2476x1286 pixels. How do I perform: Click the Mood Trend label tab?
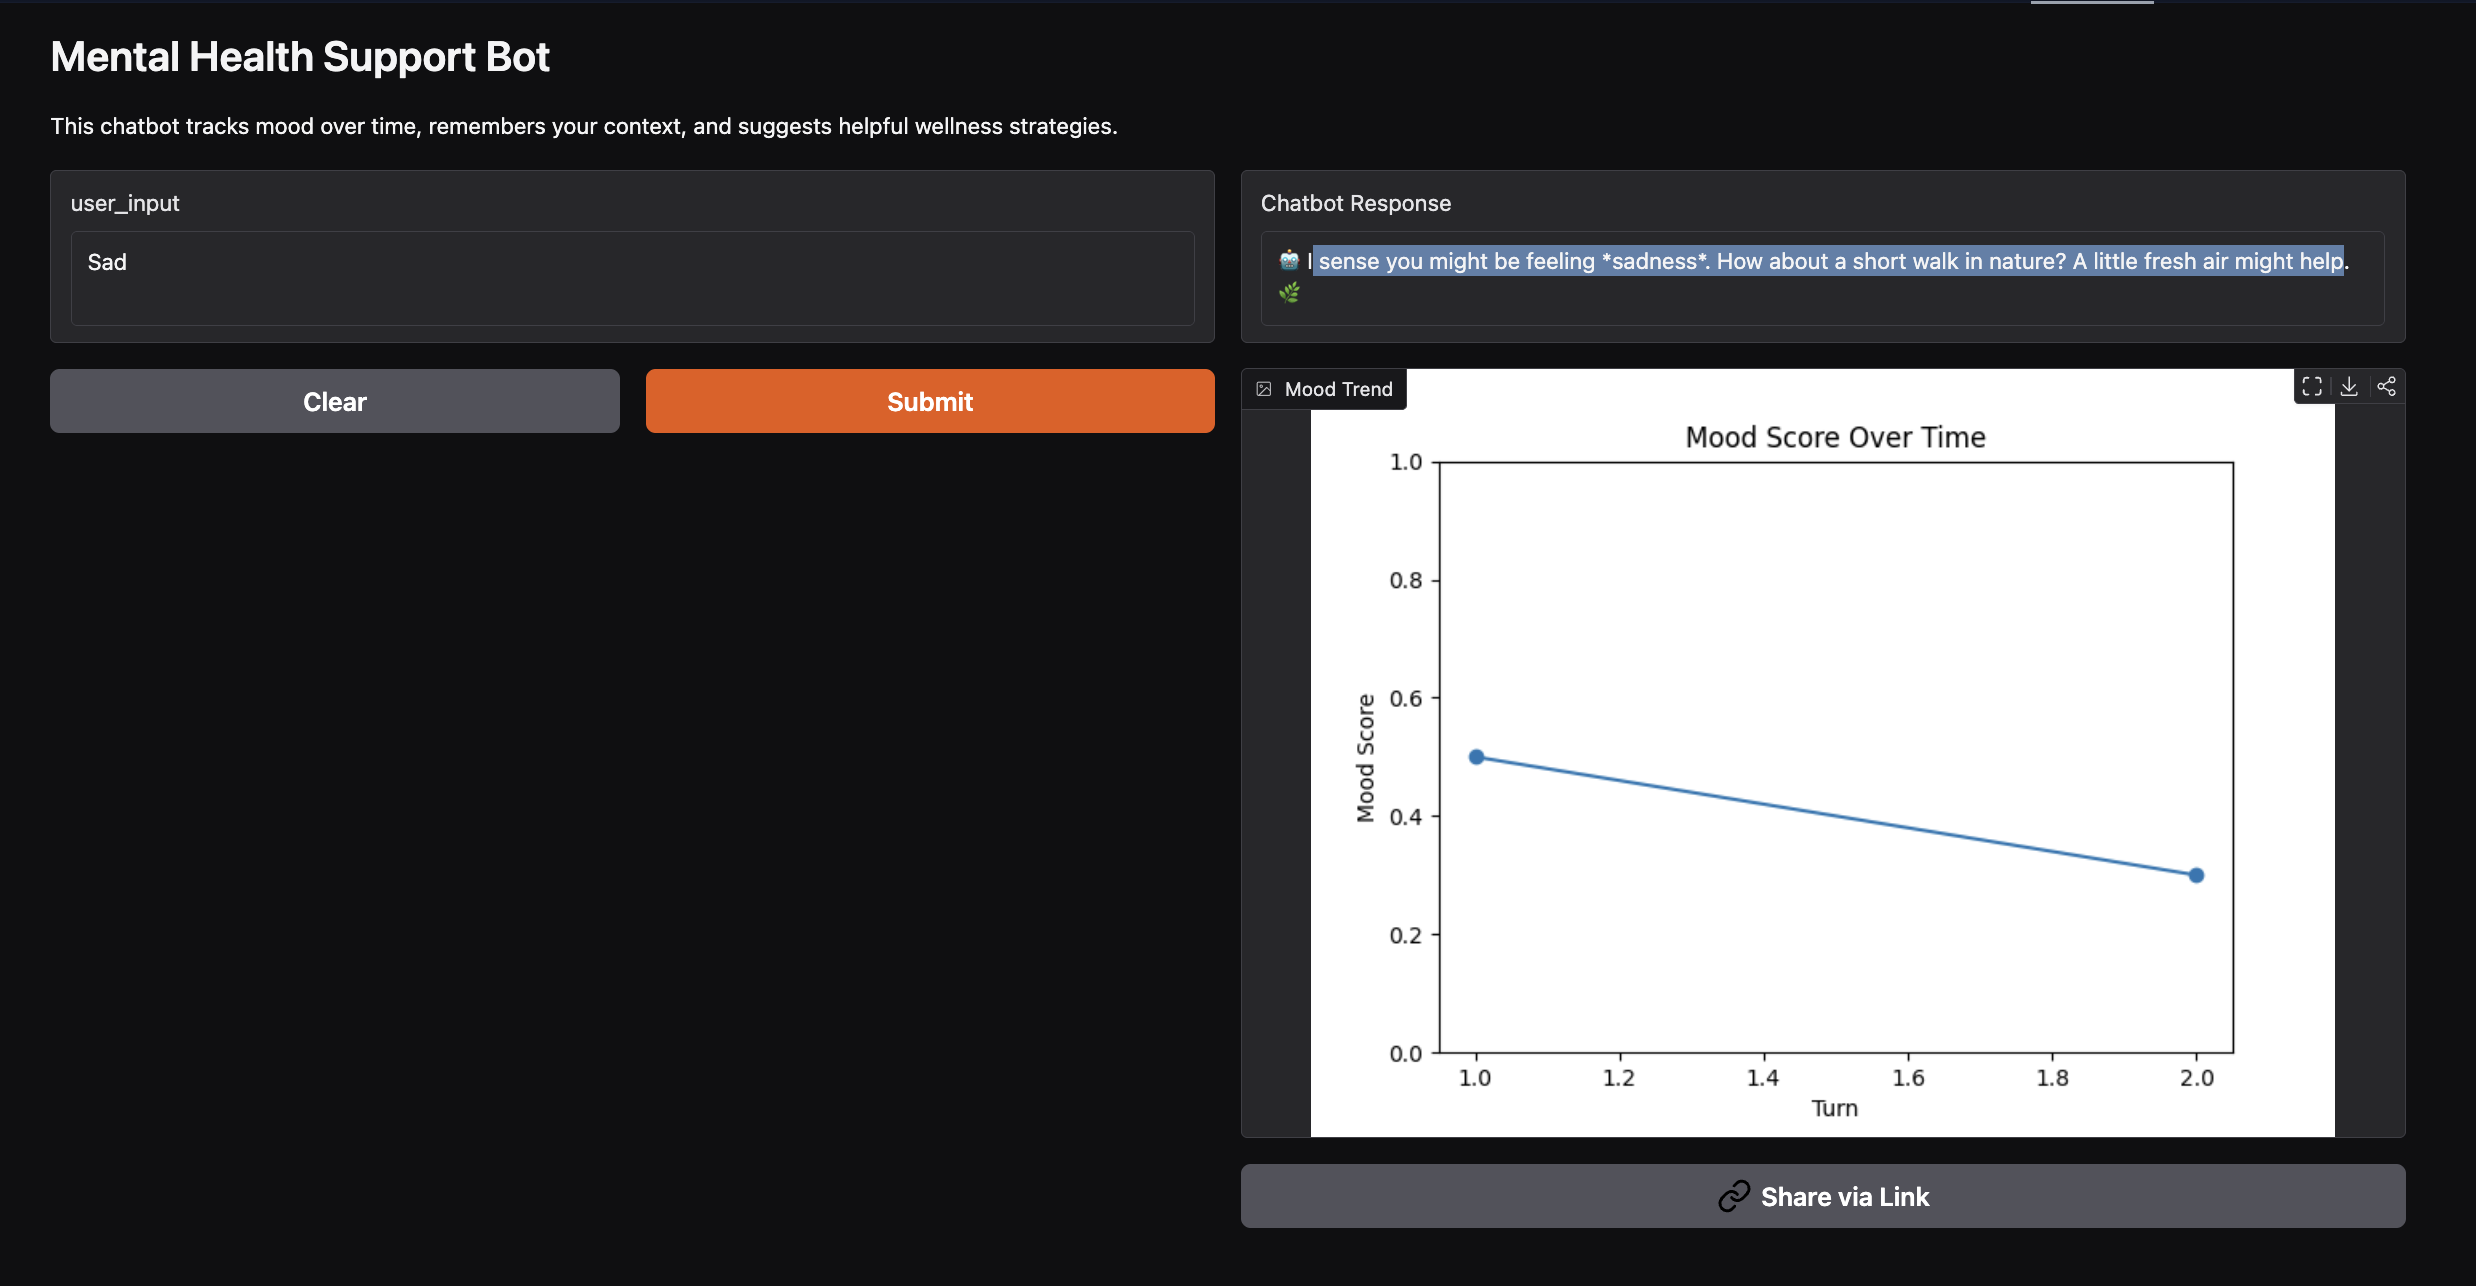[x=1338, y=389]
